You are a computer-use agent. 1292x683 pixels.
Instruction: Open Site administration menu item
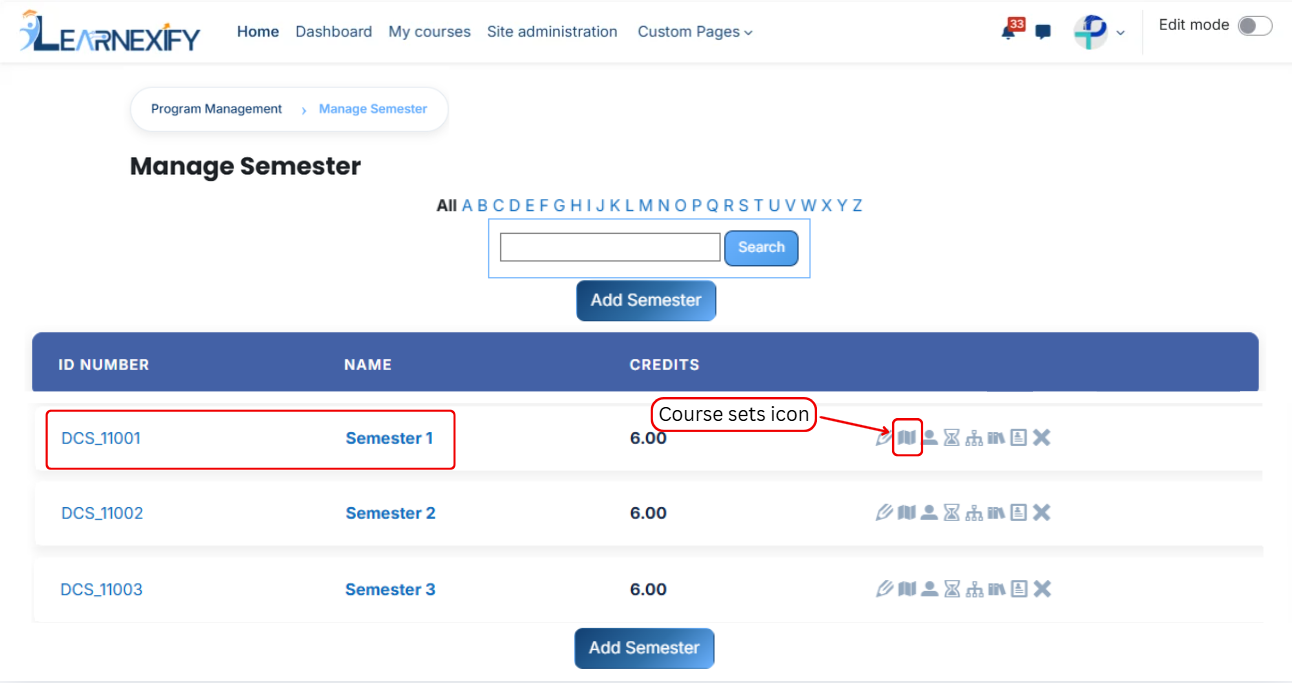click(552, 32)
